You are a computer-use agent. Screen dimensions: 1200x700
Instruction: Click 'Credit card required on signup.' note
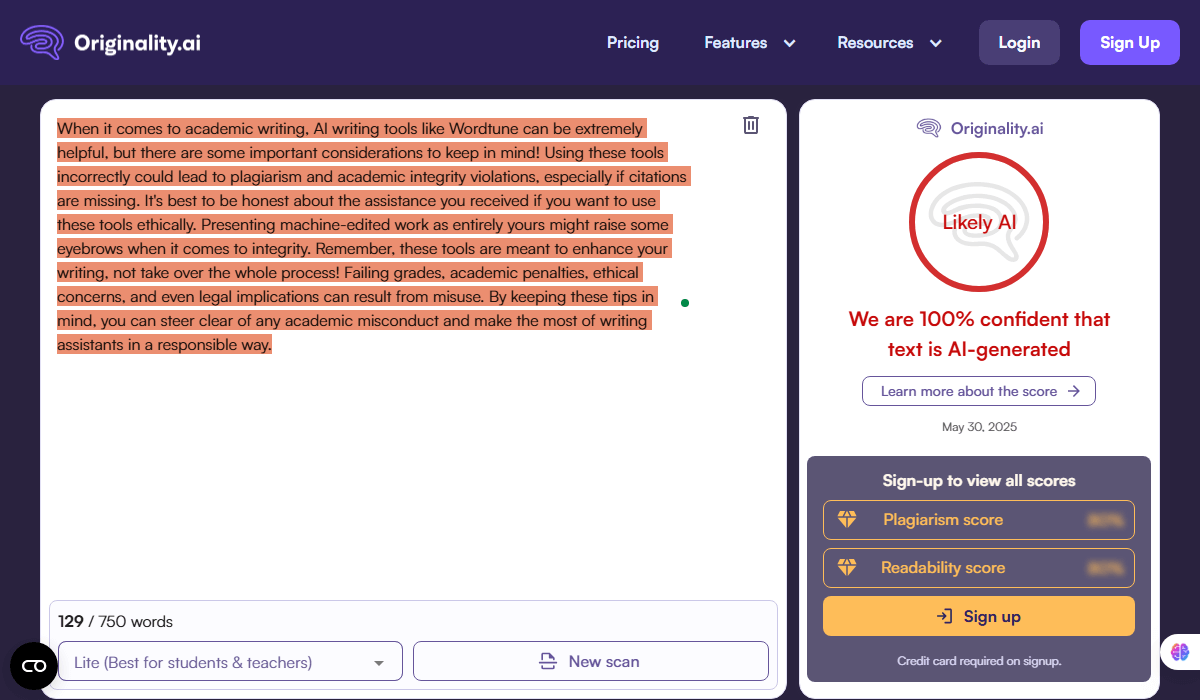pyautogui.click(x=979, y=661)
